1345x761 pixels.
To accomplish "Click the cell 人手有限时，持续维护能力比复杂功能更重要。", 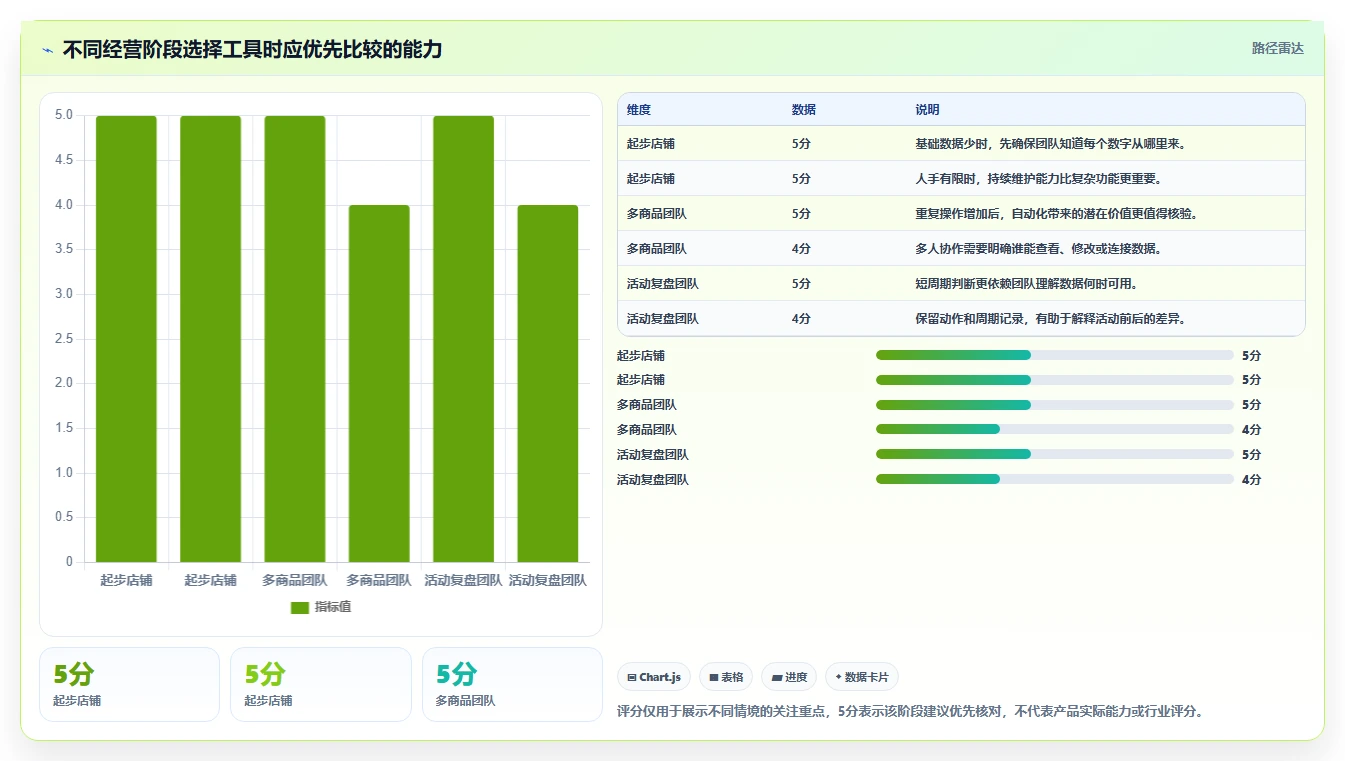I will (x=1038, y=179).
